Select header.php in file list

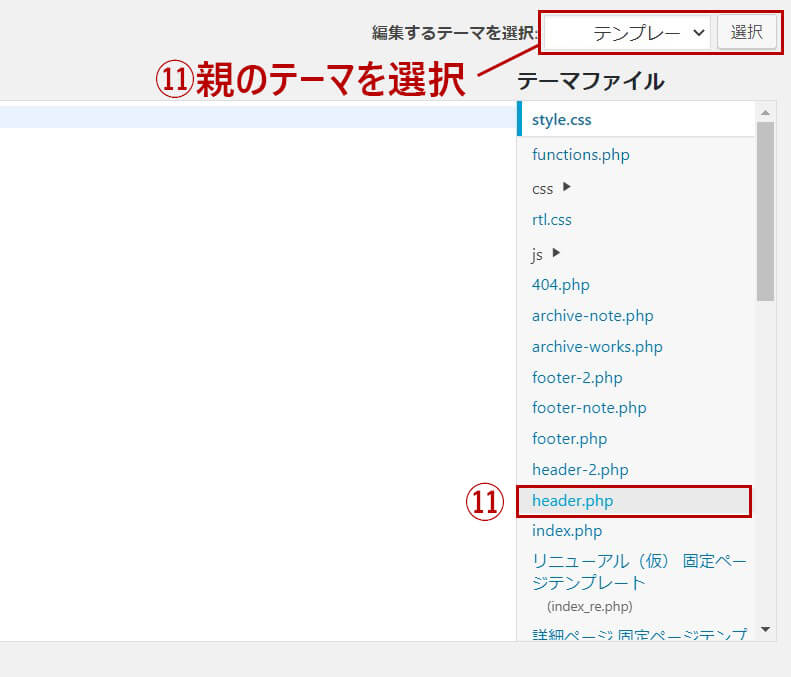(x=635, y=501)
